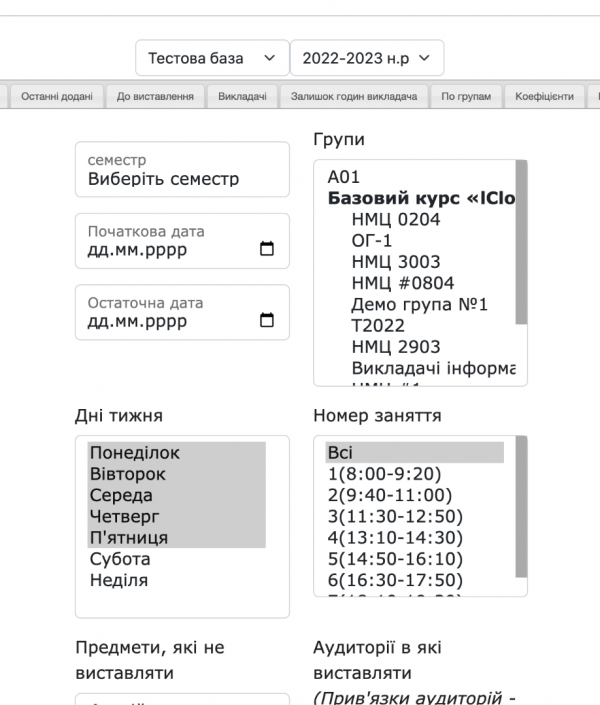Pick Демо група №1 from groups
Image resolution: width=600 pixels, height=705 pixels.
[x=419, y=304]
